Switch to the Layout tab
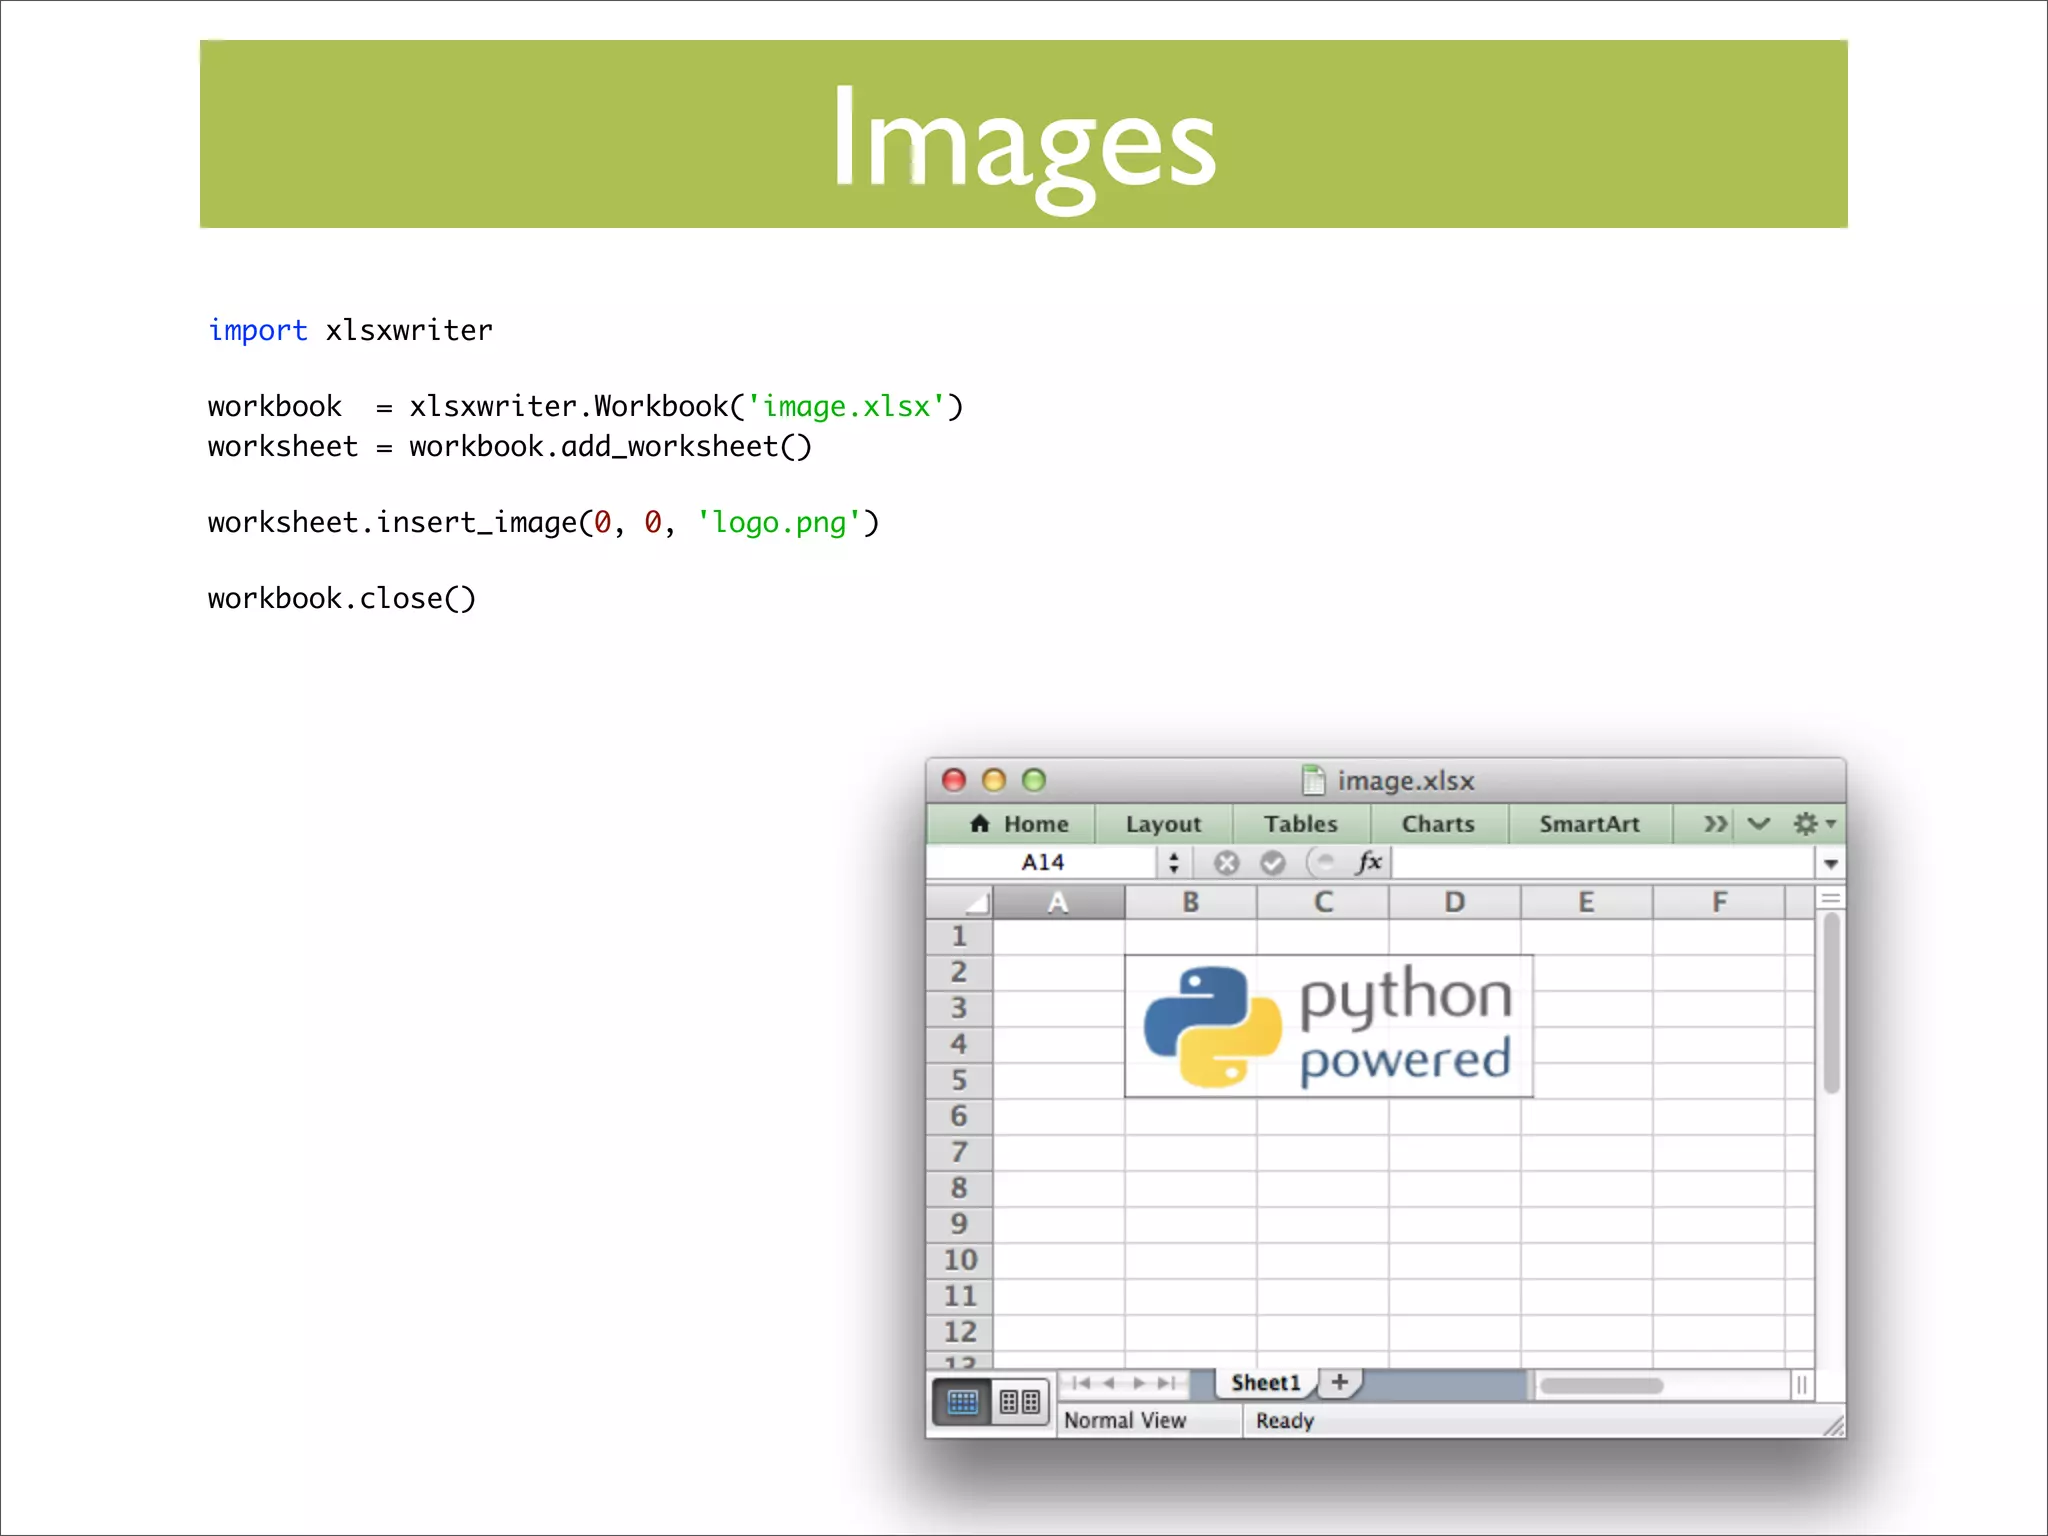This screenshot has width=2048, height=1536. [x=1163, y=824]
